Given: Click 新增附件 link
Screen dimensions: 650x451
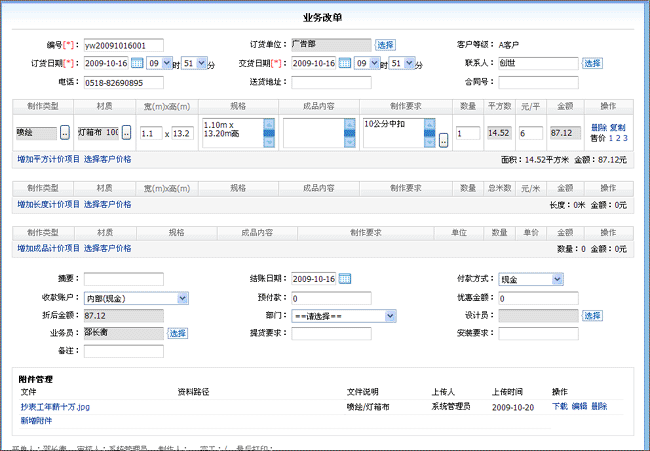Looking at the screenshot, I should (x=36, y=421).
